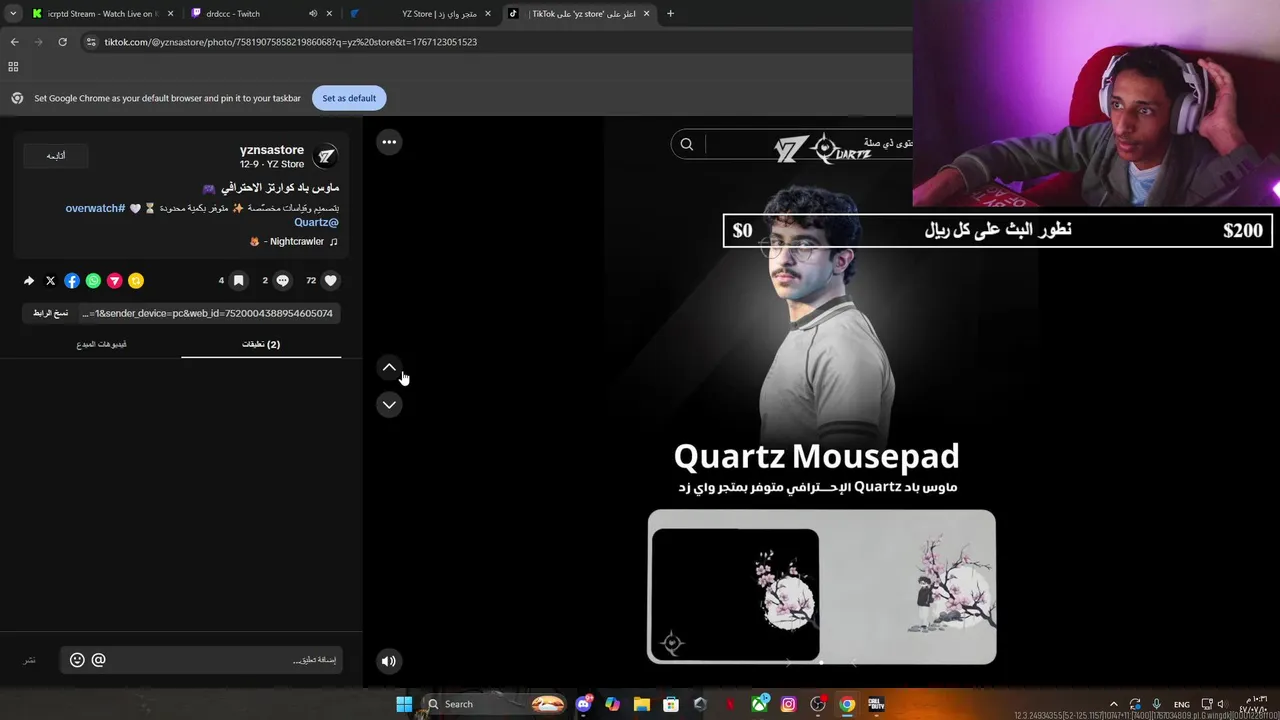
Task: Open File Explorer from the taskbar
Action: point(641,704)
